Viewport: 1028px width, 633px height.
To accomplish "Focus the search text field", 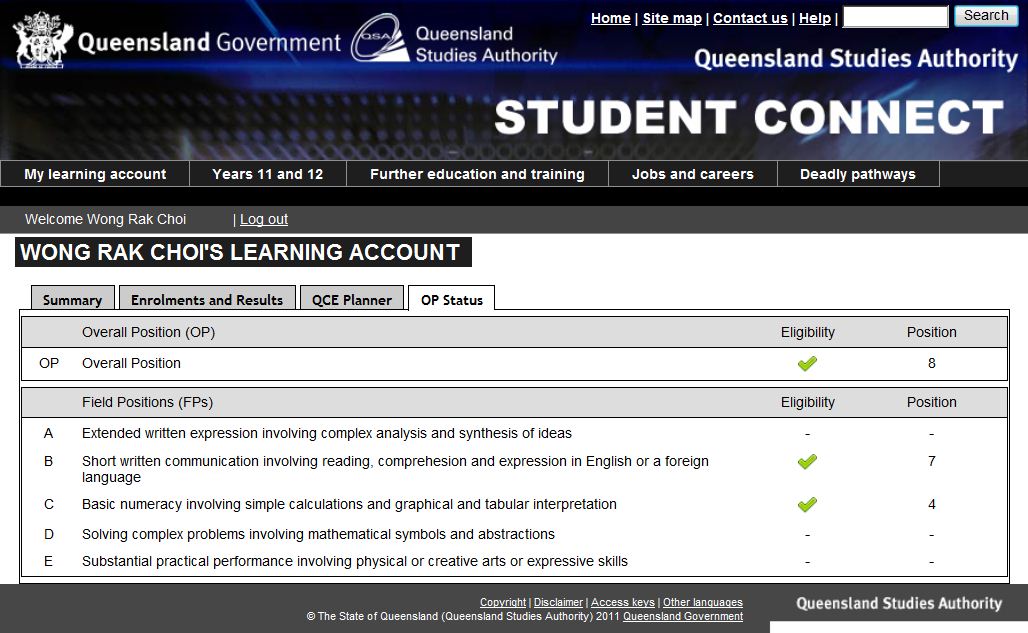I will (x=896, y=16).
